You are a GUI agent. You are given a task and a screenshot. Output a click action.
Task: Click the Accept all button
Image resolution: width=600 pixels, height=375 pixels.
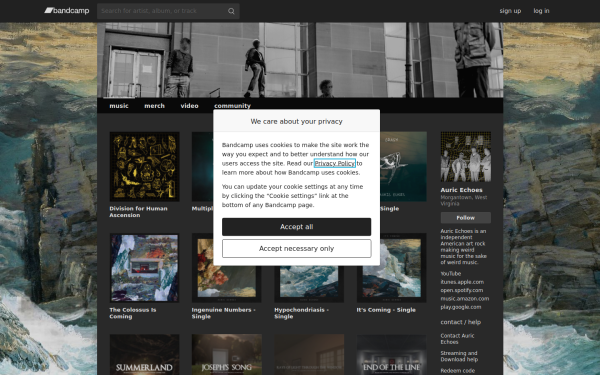[x=297, y=227]
